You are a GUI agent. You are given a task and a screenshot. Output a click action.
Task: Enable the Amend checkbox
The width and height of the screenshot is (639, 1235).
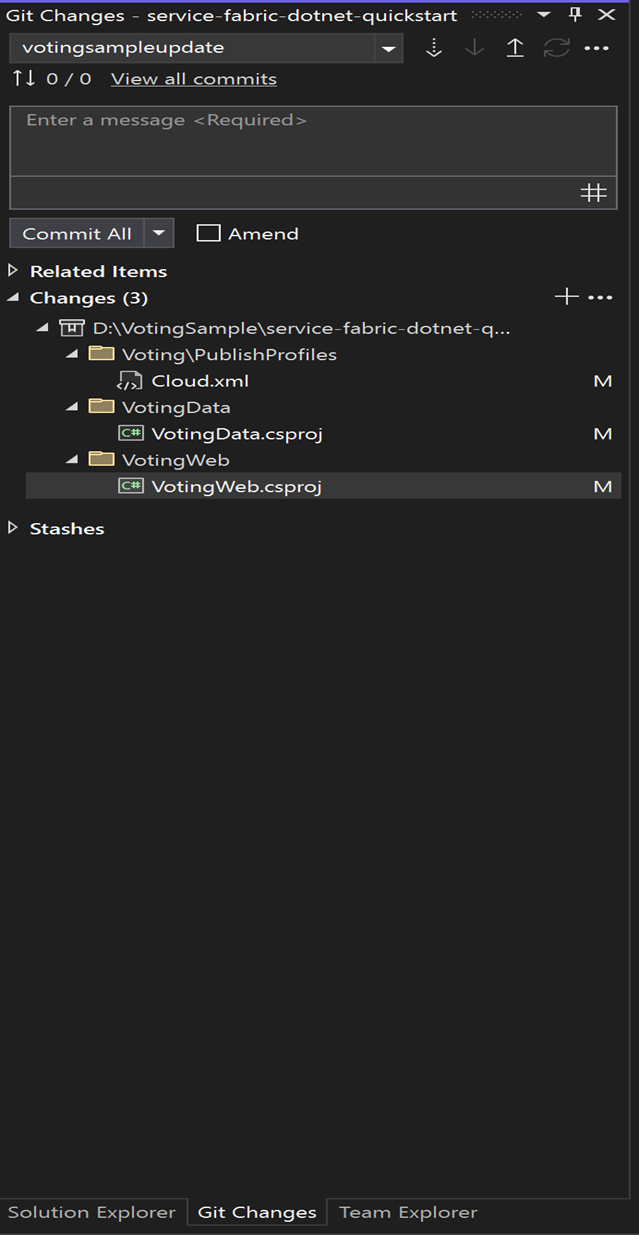pos(208,233)
